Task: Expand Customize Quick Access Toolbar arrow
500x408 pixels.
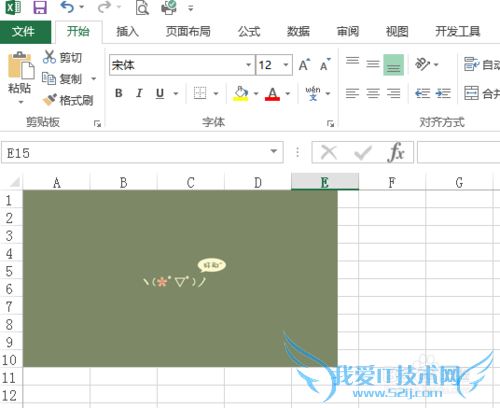Action: pos(191,8)
